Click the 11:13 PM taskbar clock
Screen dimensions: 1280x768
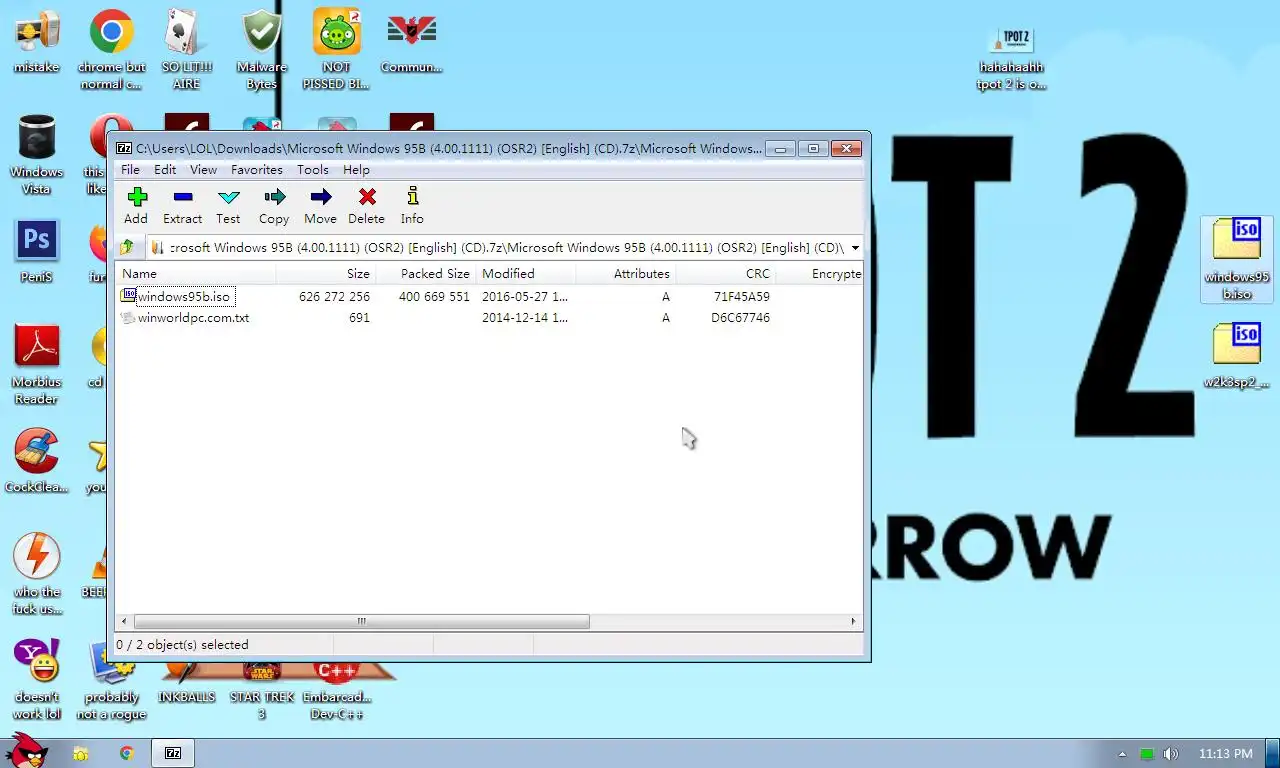tap(1225, 754)
